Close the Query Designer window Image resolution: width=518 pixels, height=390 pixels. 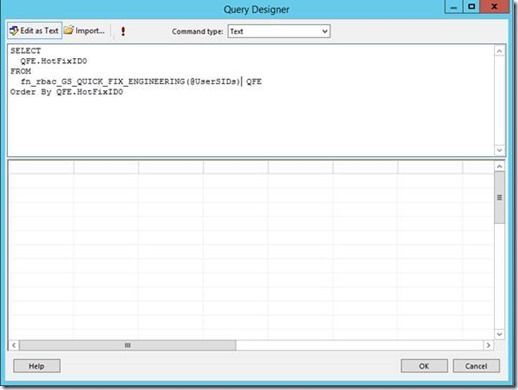[x=494, y=7]
